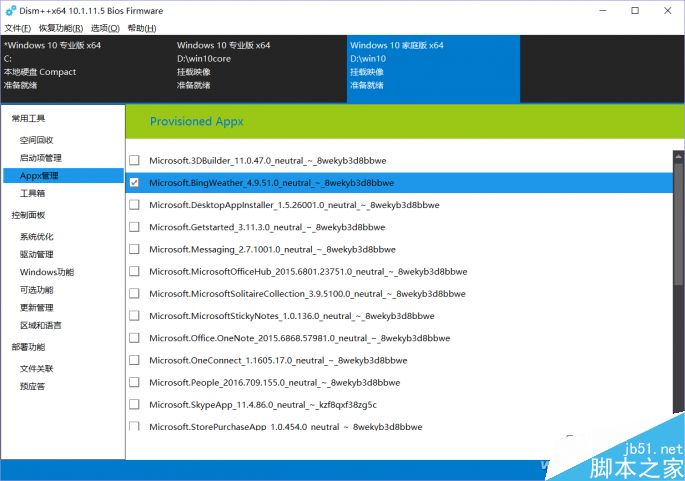
Task: Click the Appx list vertical scrollbar thumb
Action: (678, 225)
